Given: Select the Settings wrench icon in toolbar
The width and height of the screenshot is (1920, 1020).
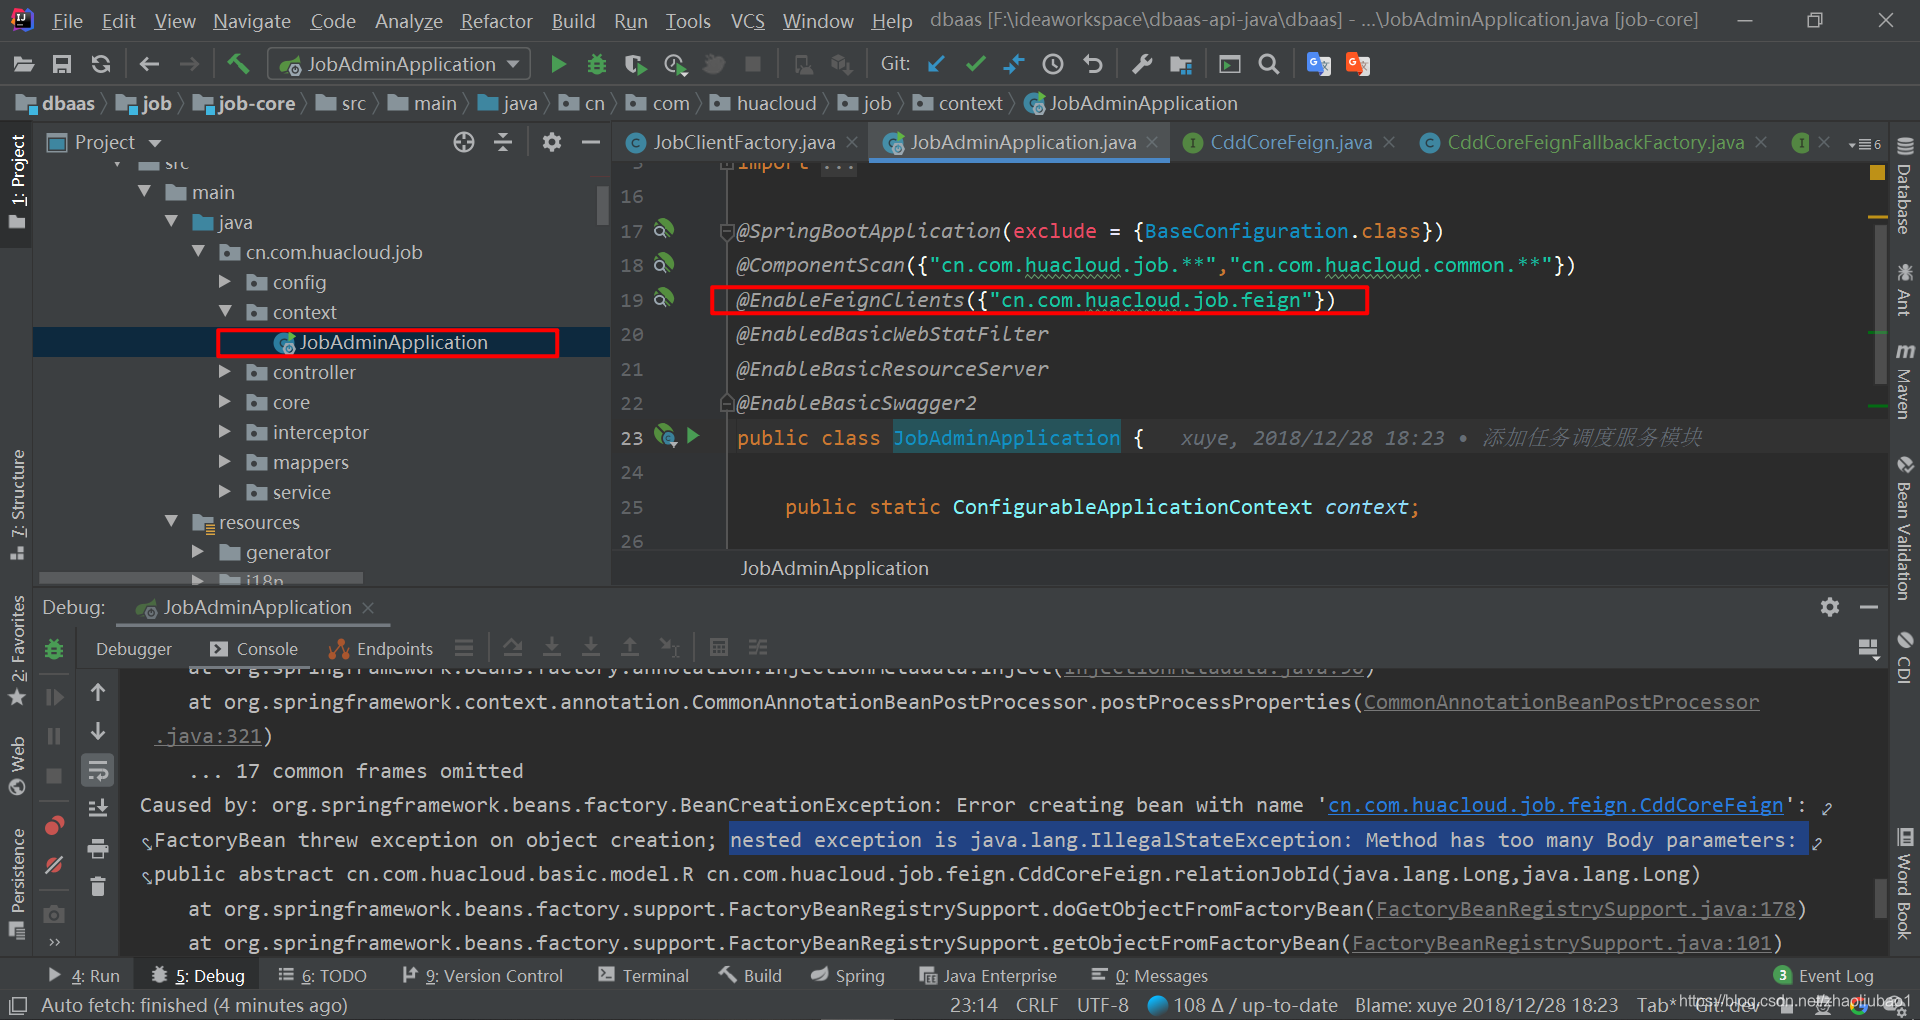Looking at the screenshot, I should (x=1141, y=63).
